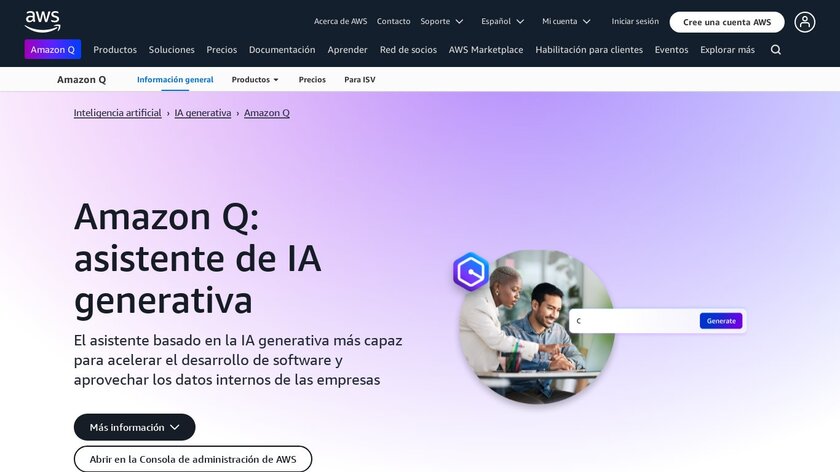
Task: Open the Soluciones menu
Action: [x=171, y=50]
